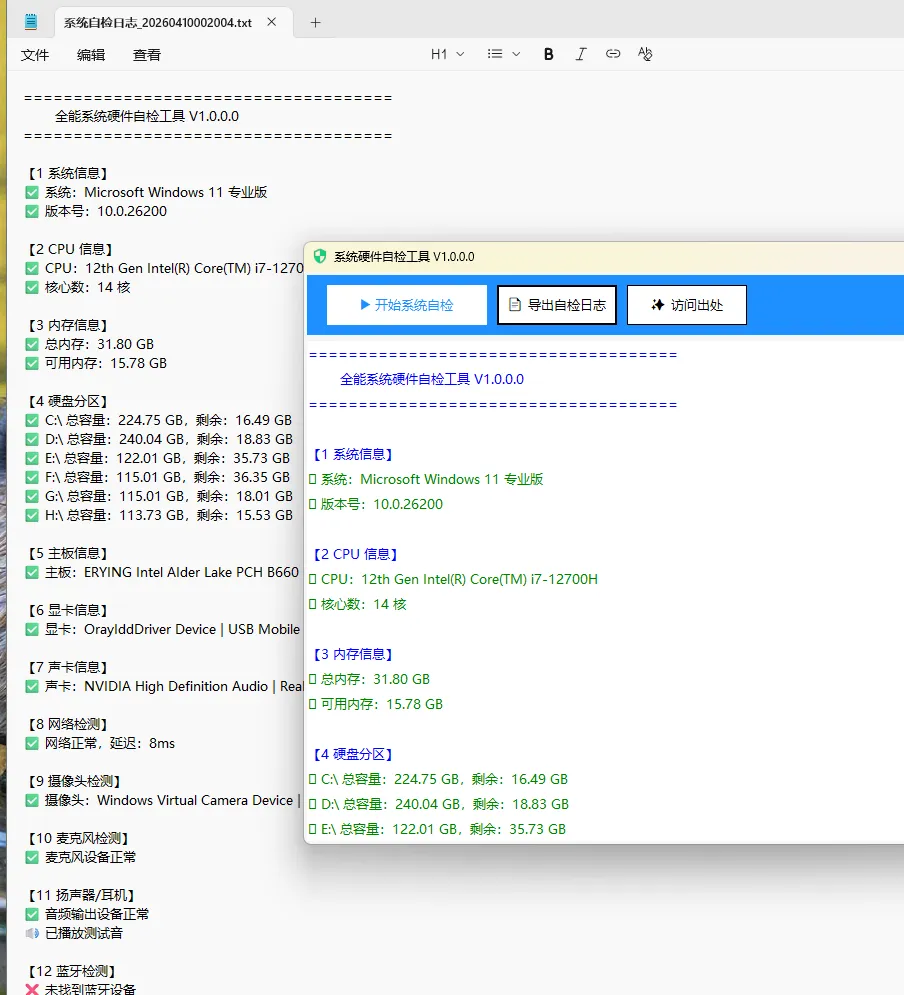Image resolution: width=904 pixels, height=995 pixels.
Task: Click green check beside H:\ 总容量 line
Action: tap(32, 516)
